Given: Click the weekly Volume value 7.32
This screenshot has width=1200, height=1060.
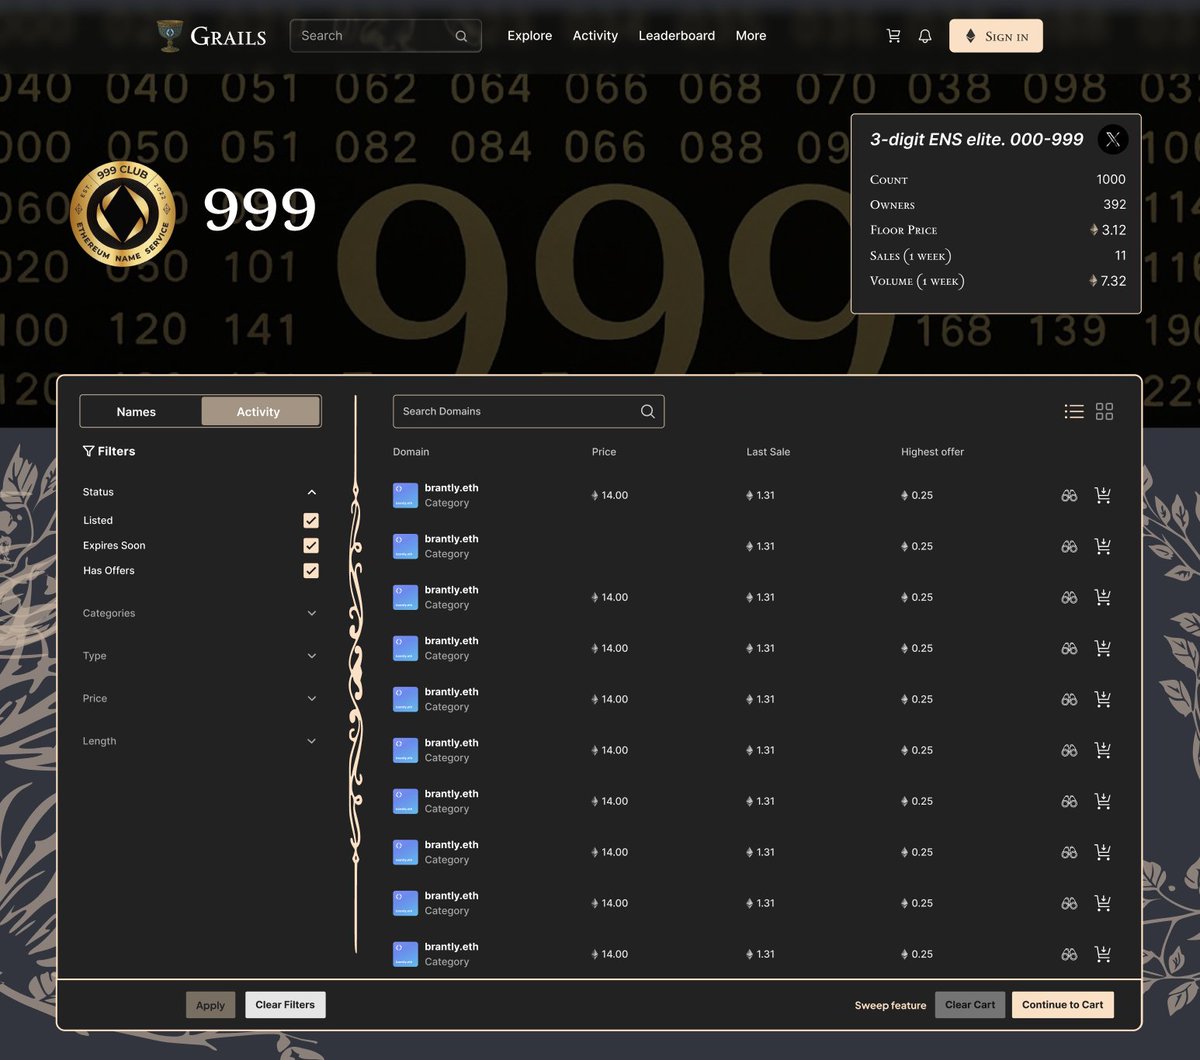Looking at the screenshot, I should [x=1113, y=281].
